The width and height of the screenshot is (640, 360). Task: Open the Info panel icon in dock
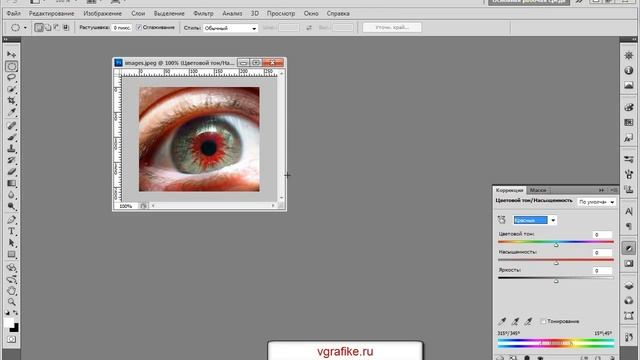tap(629, 70)
